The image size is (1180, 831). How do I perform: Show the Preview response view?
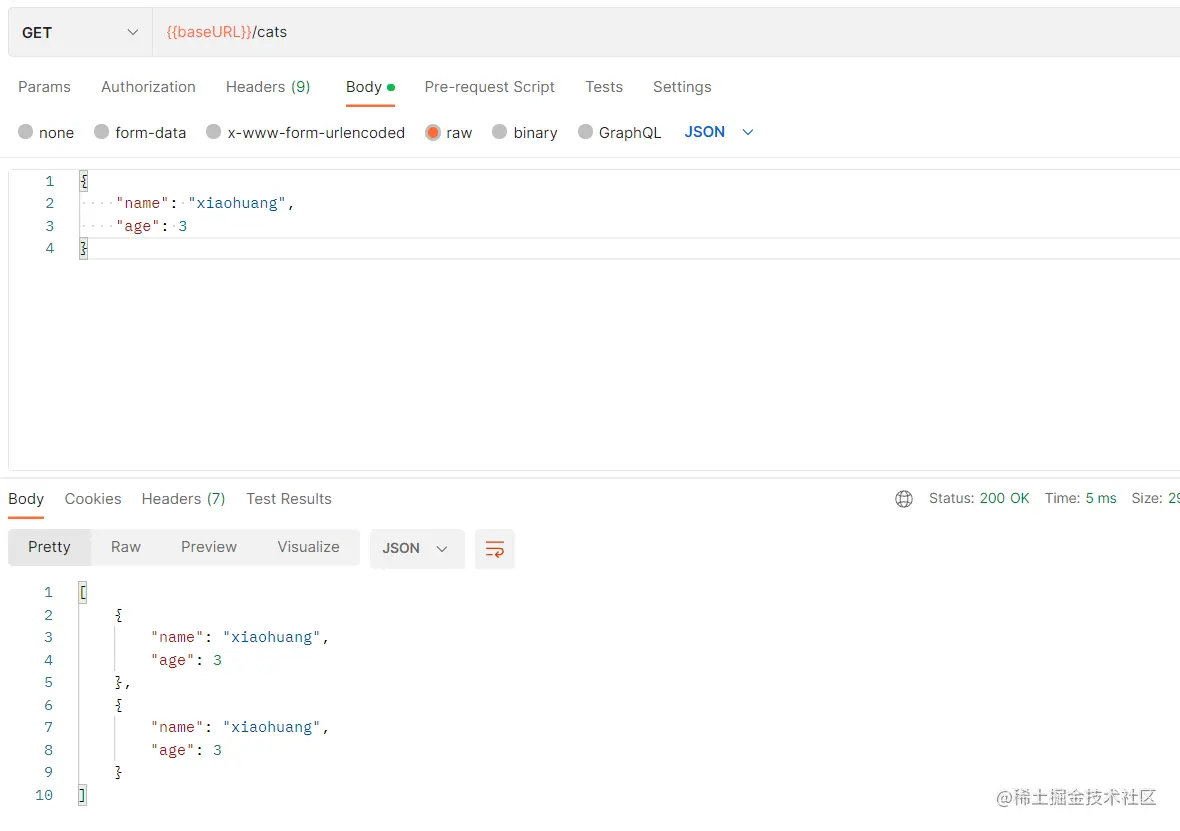[x=209, y=547]
